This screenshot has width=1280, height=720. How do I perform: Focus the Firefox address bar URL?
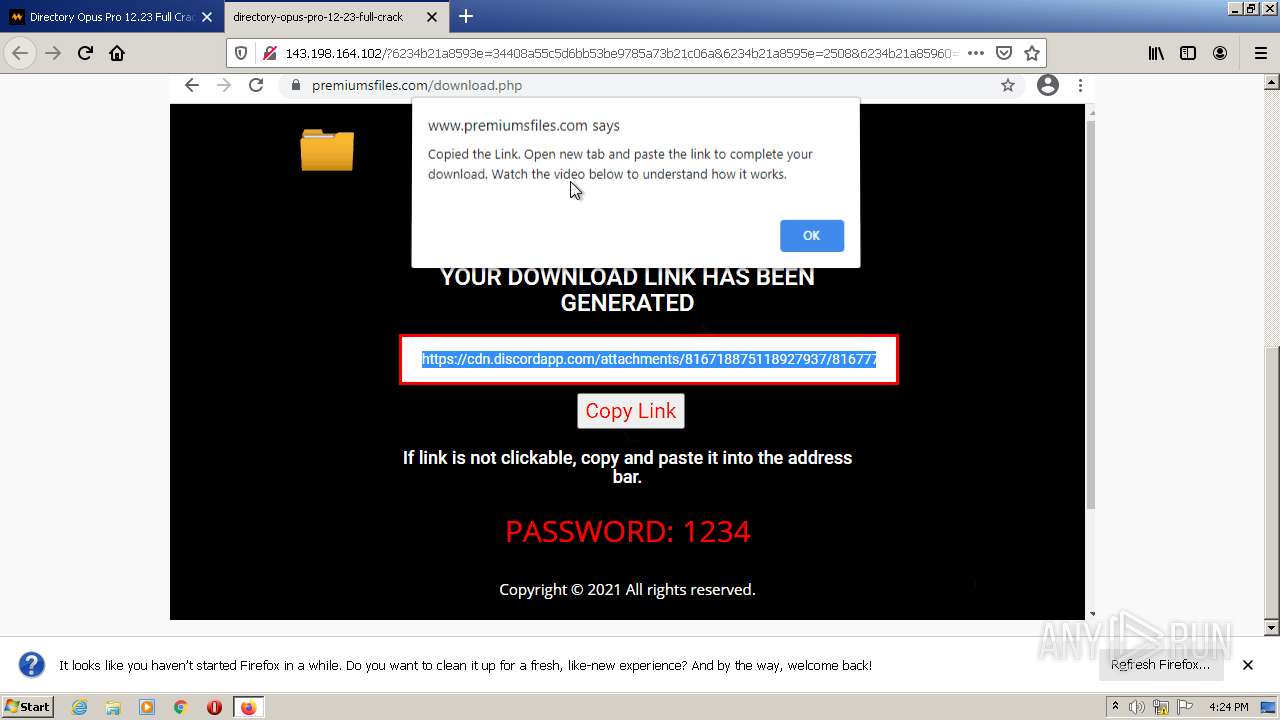620,53
